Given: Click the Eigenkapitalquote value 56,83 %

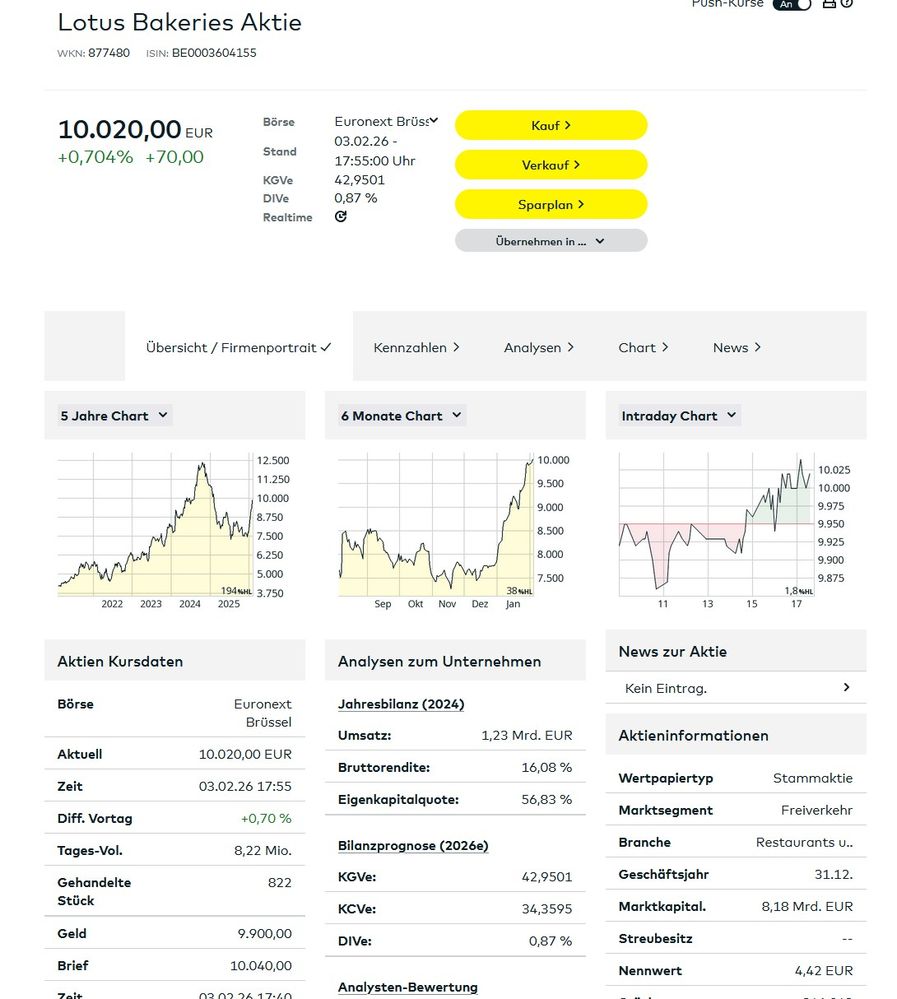Looking at the screenshot, I should point(547,799).
